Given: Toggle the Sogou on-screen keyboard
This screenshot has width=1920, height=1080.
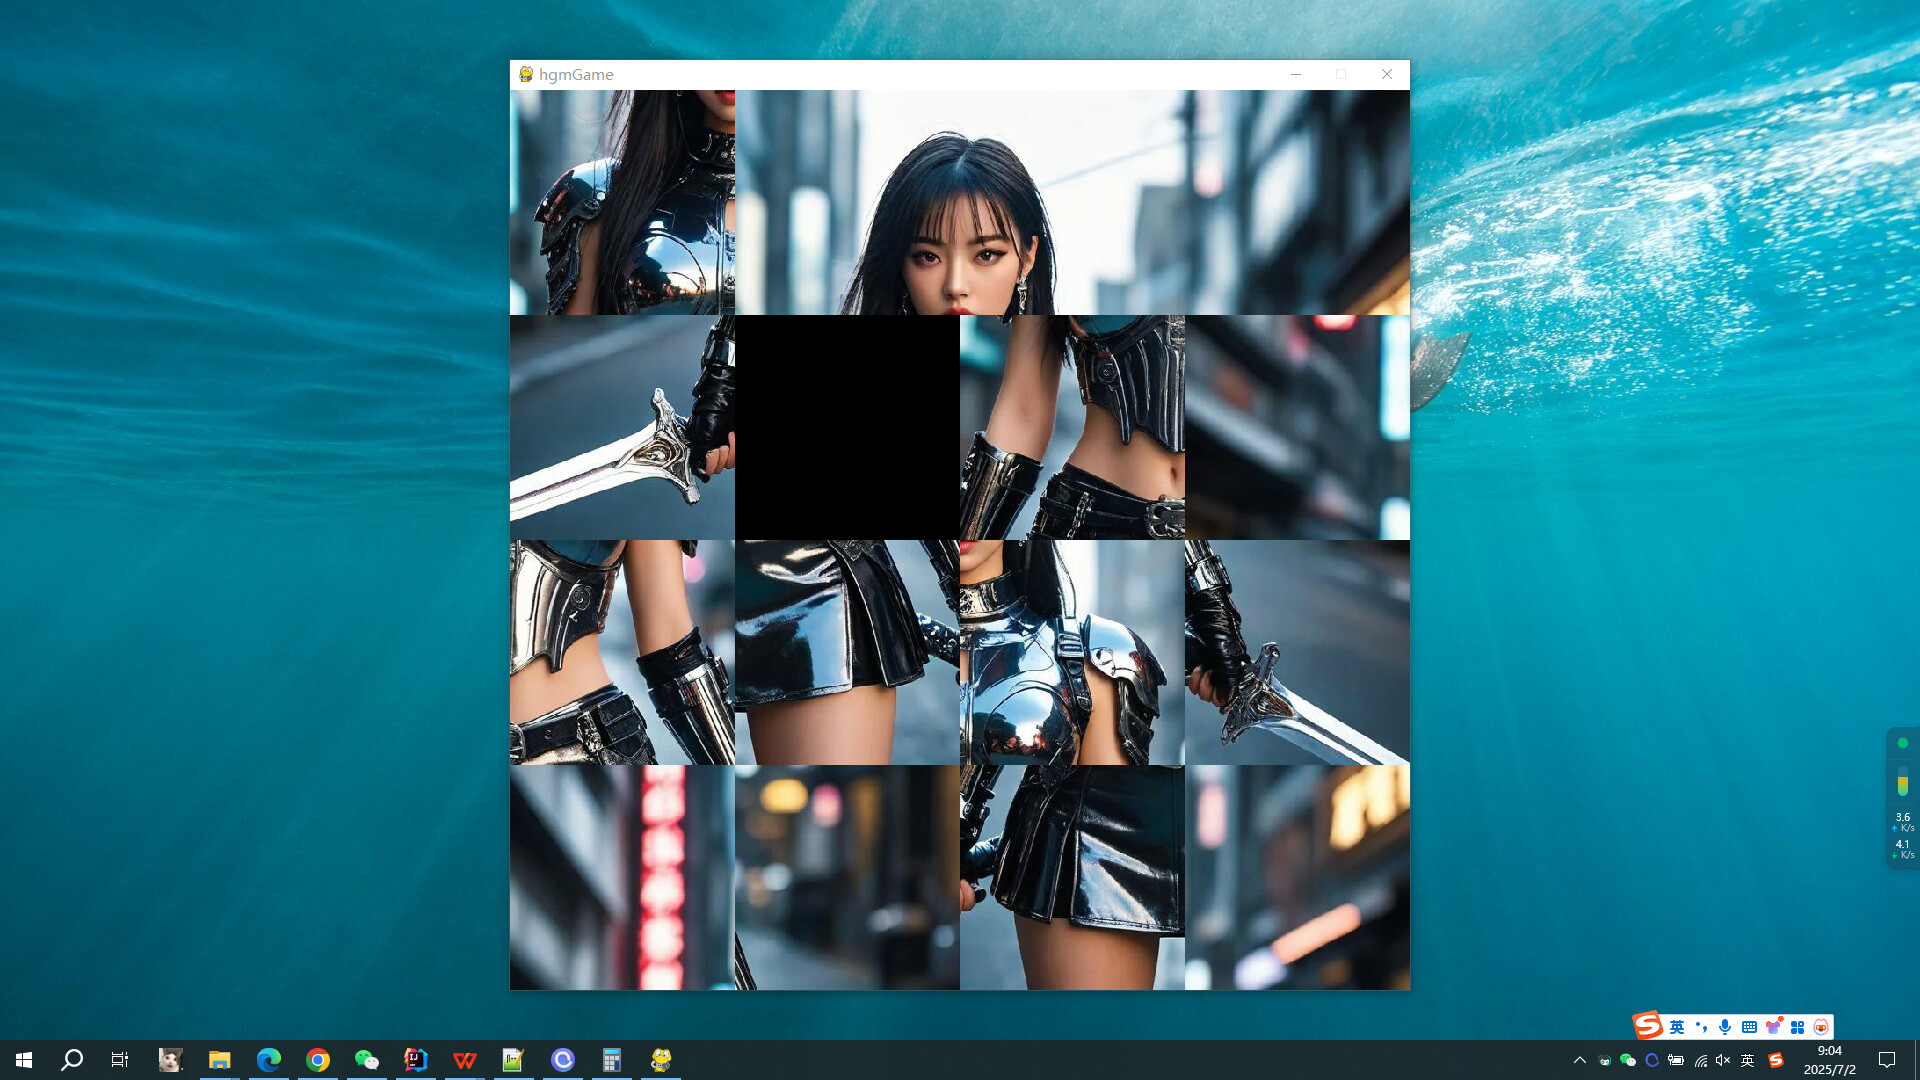Looking at the screenshot, I should tap(1748, 1027).
